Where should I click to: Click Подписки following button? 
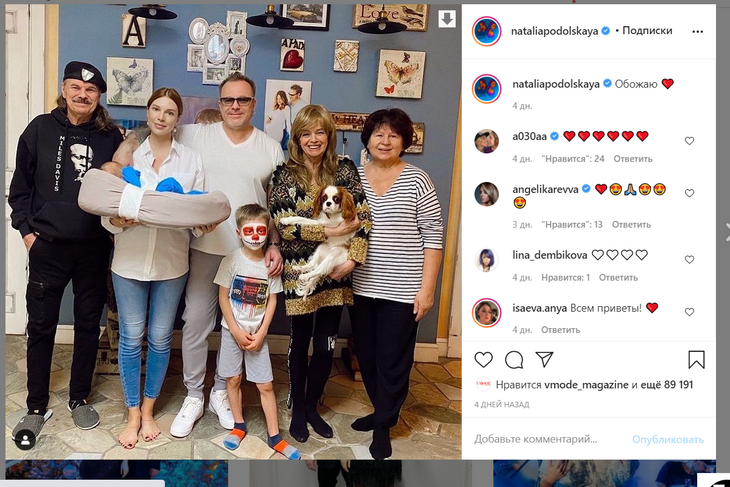coord(647,31)
